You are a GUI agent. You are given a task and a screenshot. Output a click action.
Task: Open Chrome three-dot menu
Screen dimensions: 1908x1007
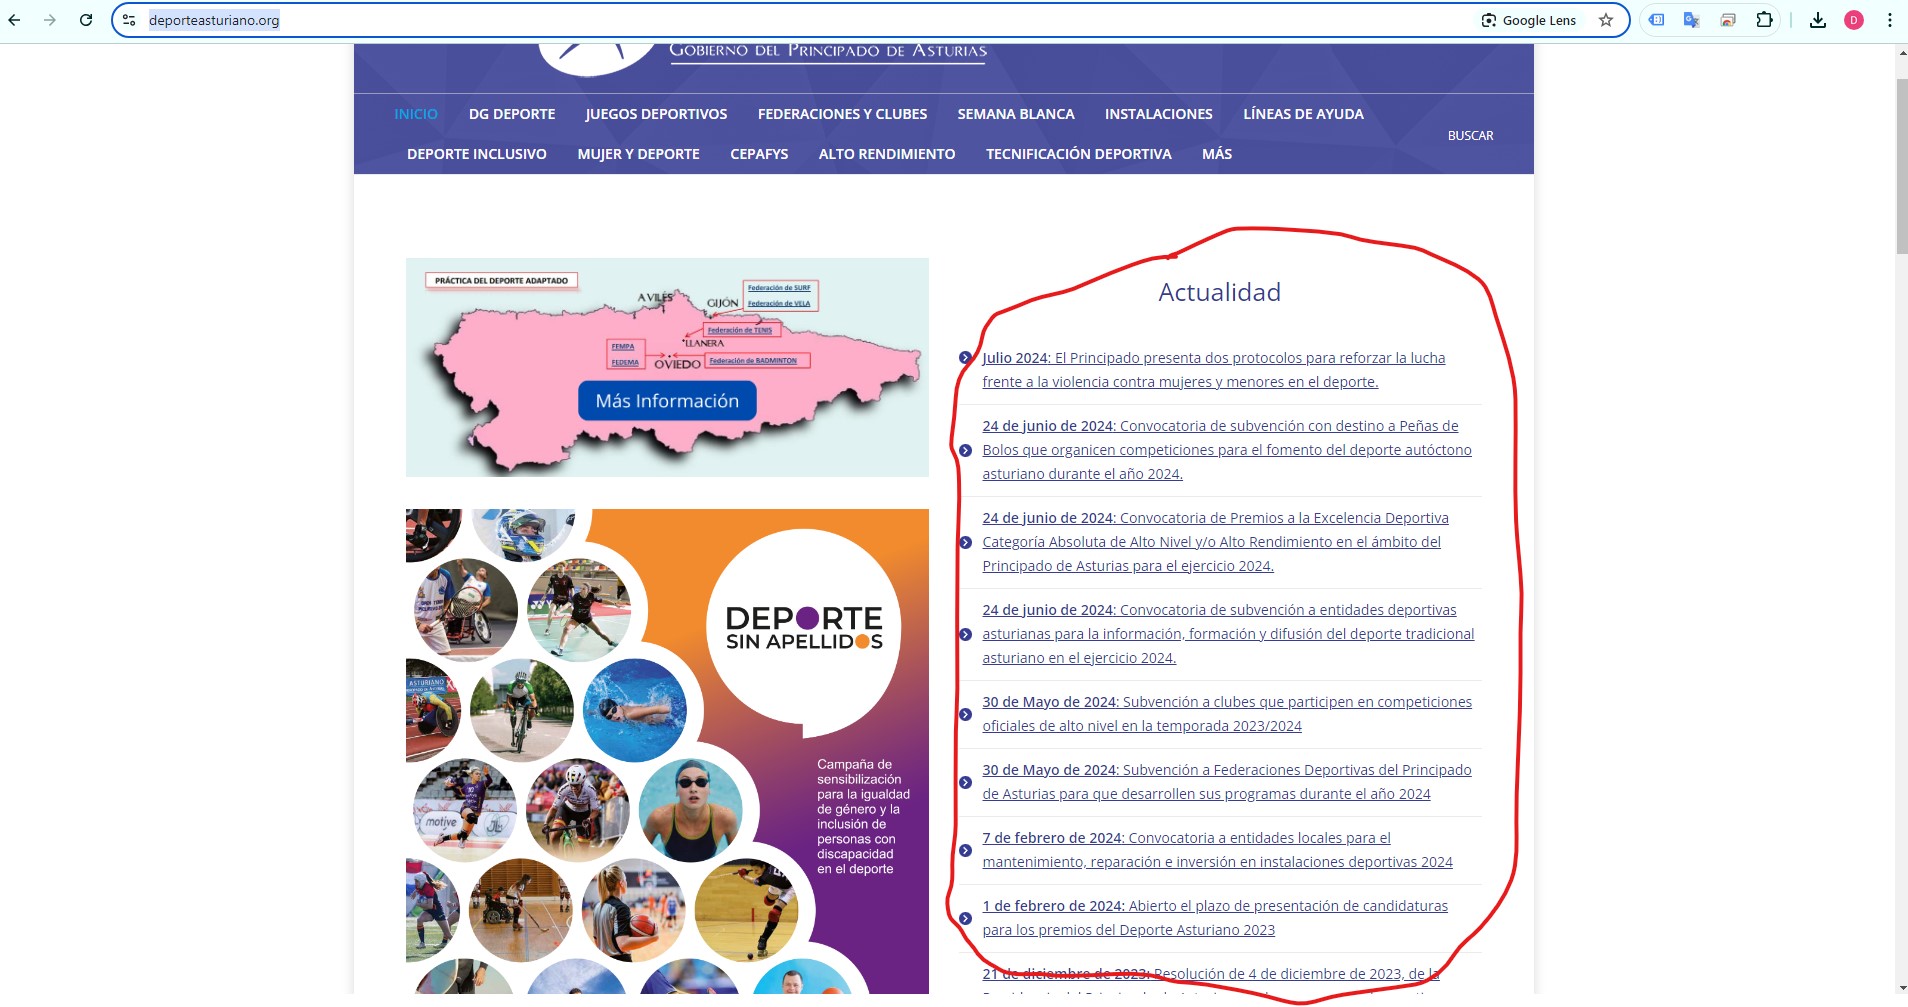pos(1890,20)
